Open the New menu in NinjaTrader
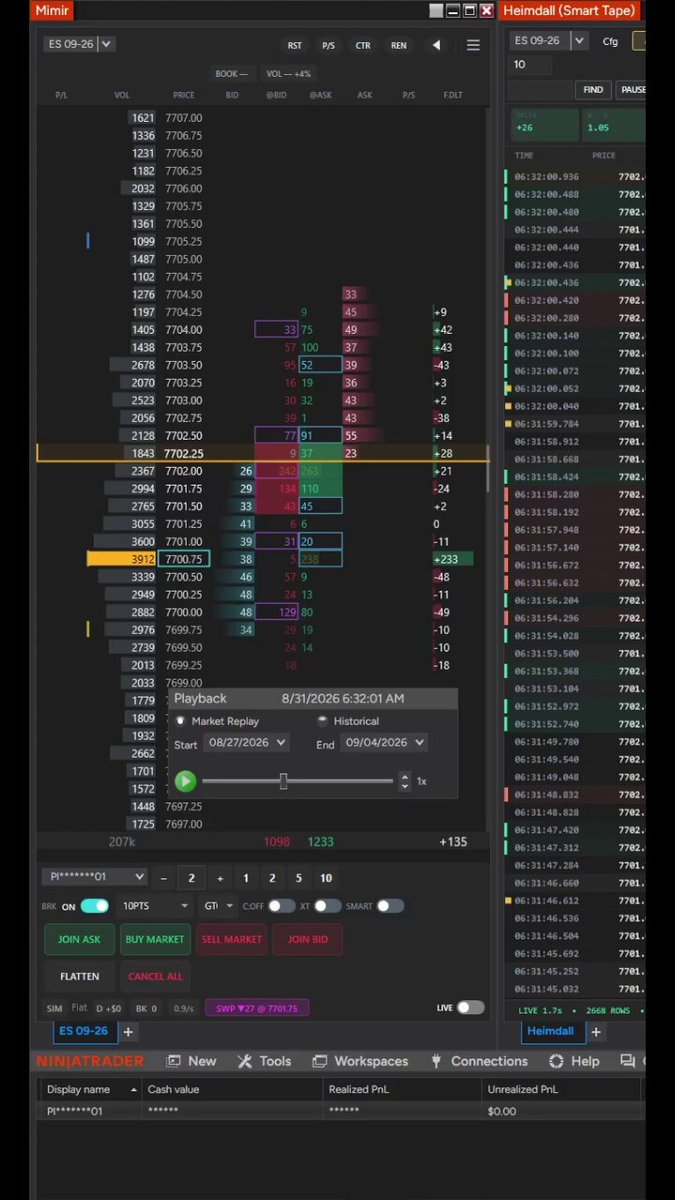This screenshot has width=675, height=1200. pos(191,1061)
